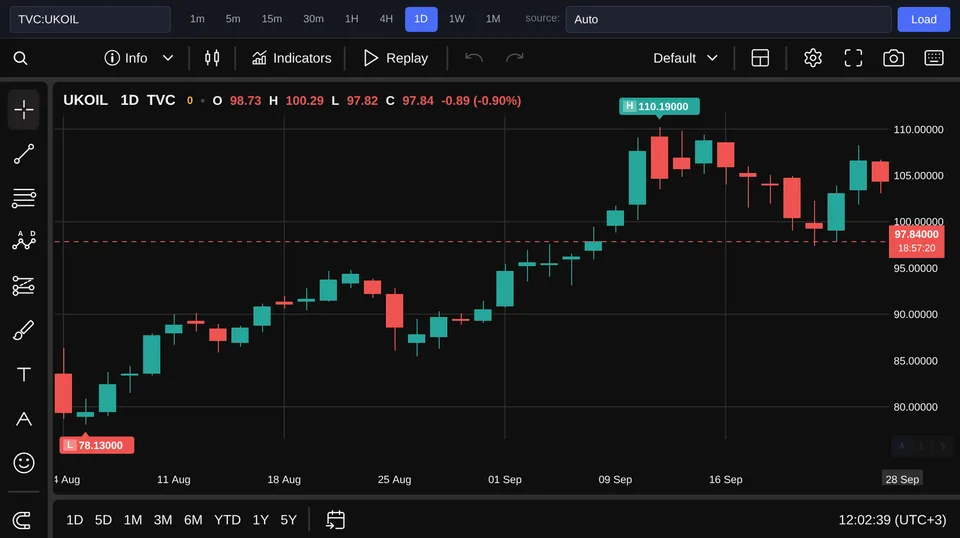Redo the last chart action
This screenshot has height=538, width=960.
click(514, 58)
